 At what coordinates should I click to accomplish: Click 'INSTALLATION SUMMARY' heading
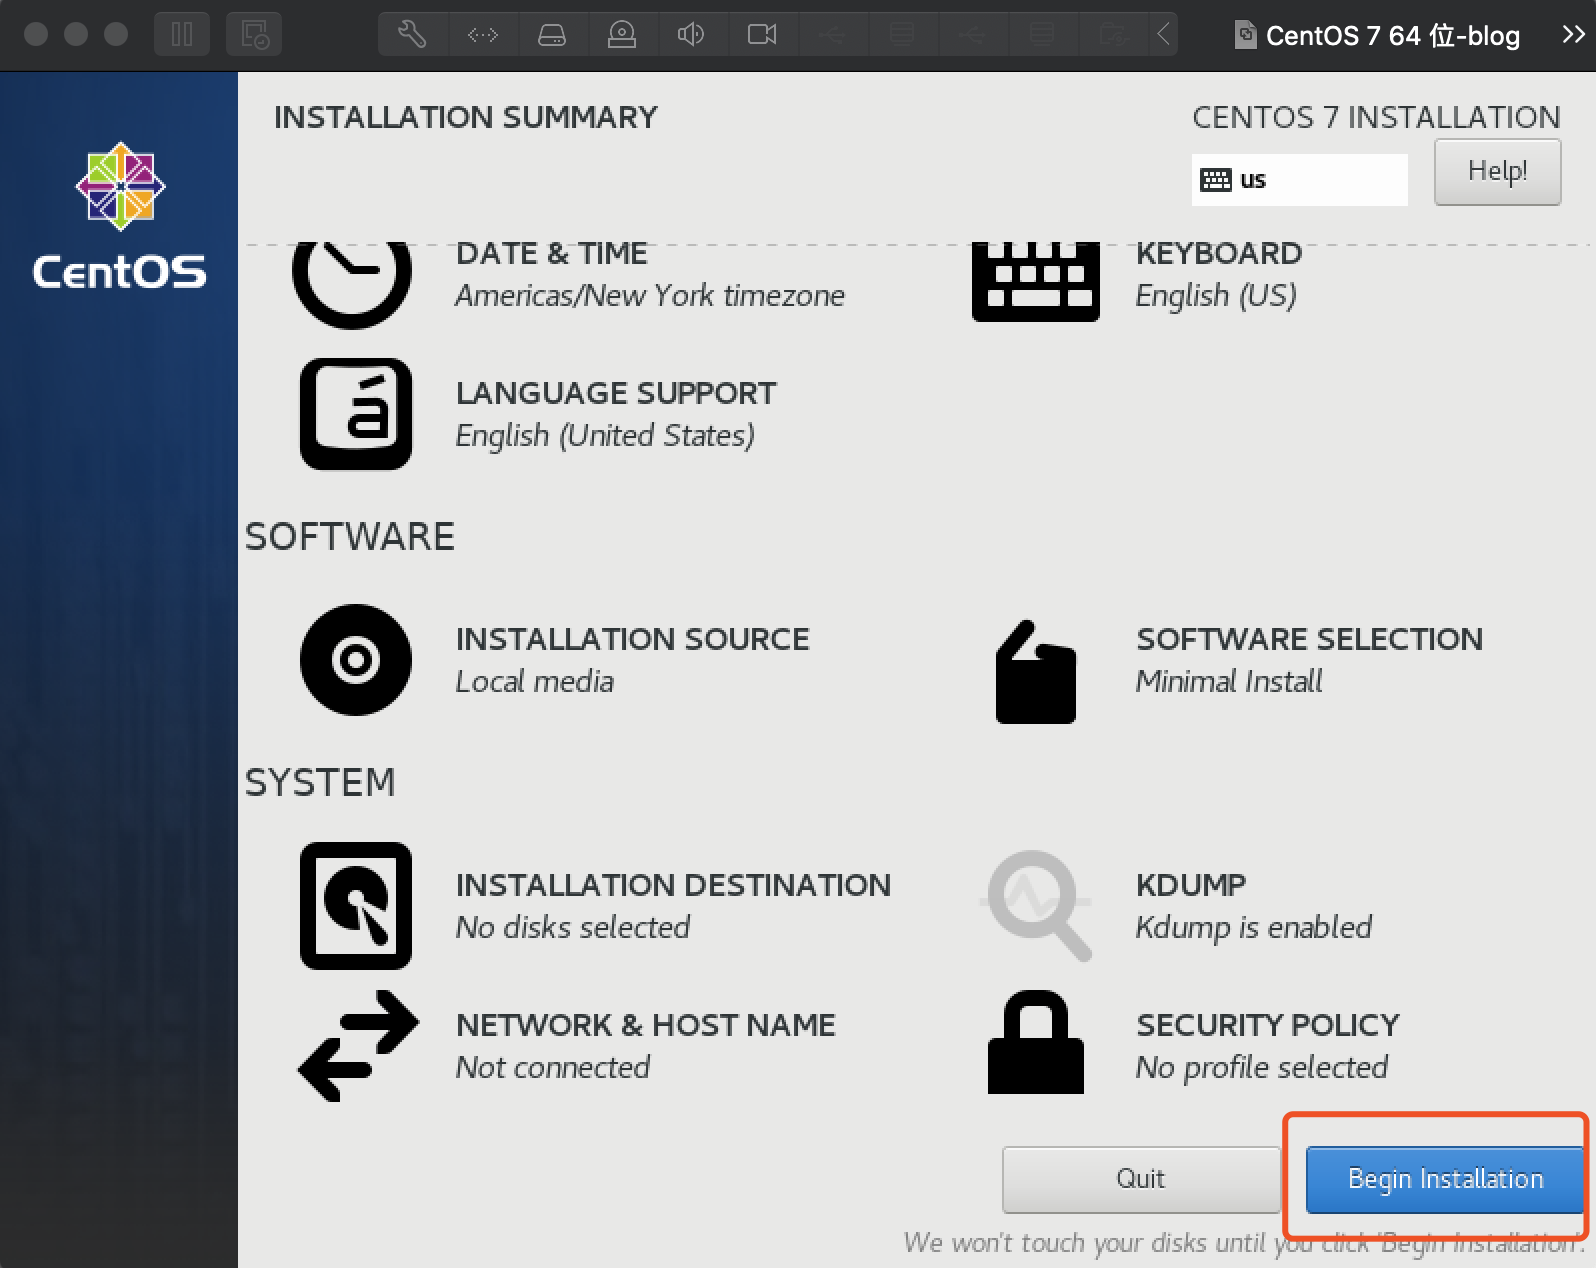point(466,117)
